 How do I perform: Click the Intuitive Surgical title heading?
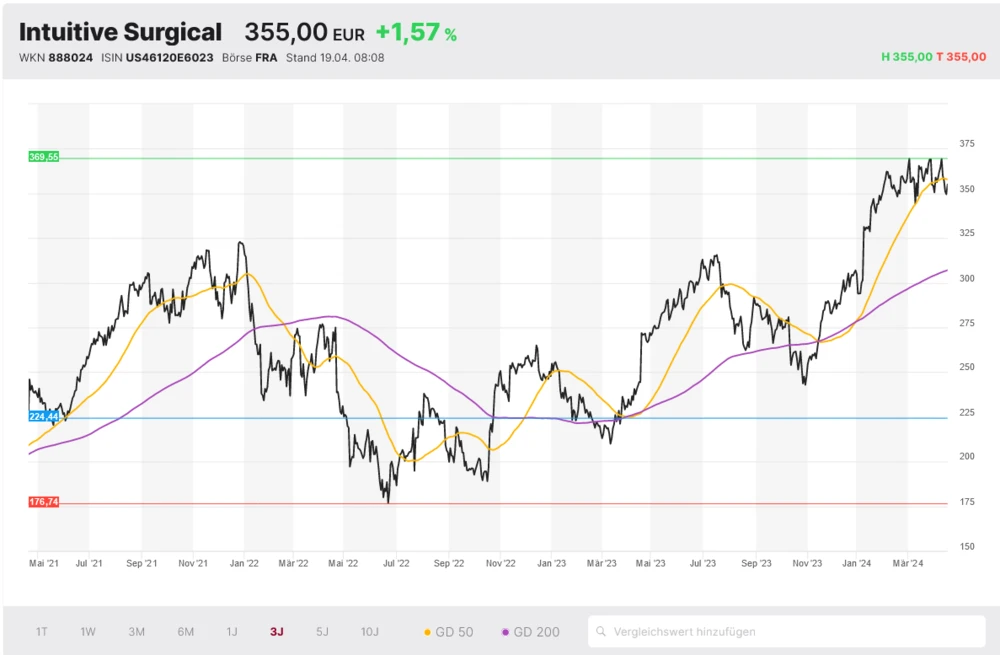click(x=120, y=31)
